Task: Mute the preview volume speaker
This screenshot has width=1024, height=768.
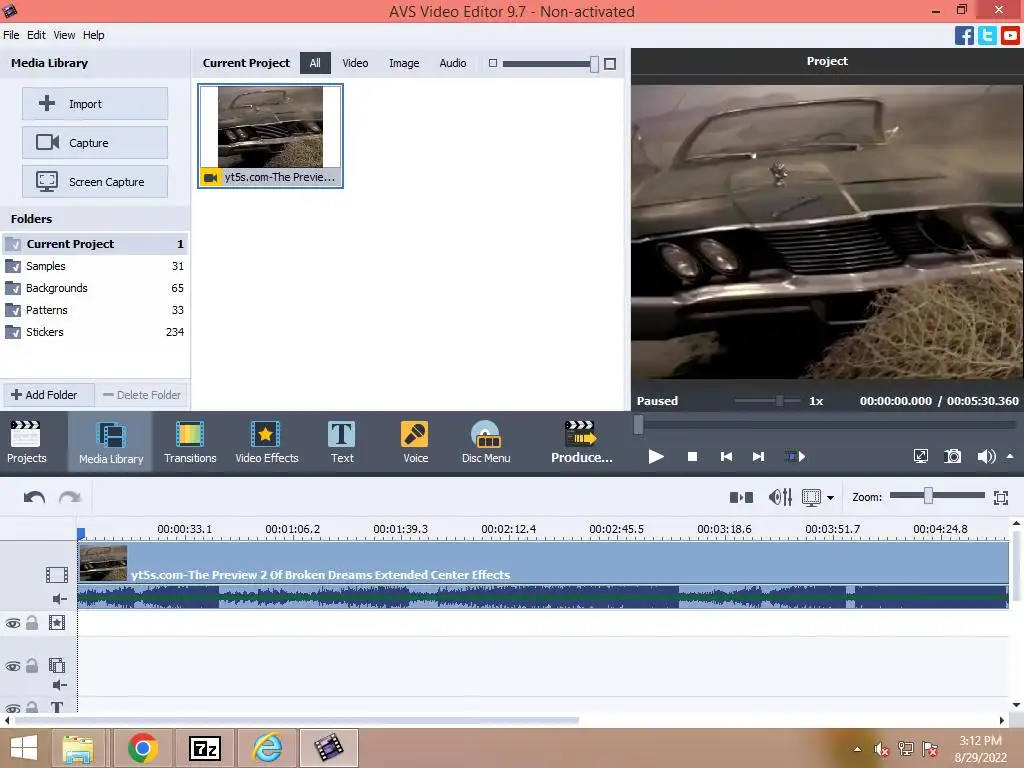Action: (x=986, y=456)
